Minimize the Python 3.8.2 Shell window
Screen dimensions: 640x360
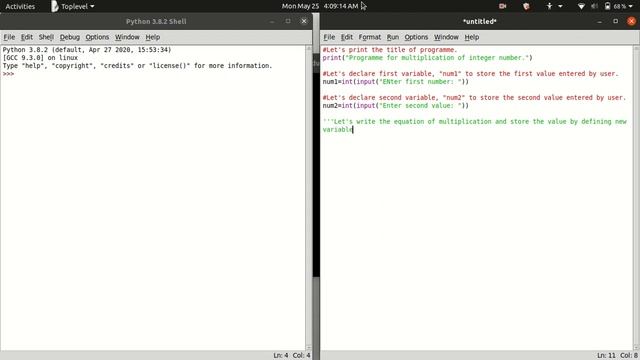click(x=272, y=21)
